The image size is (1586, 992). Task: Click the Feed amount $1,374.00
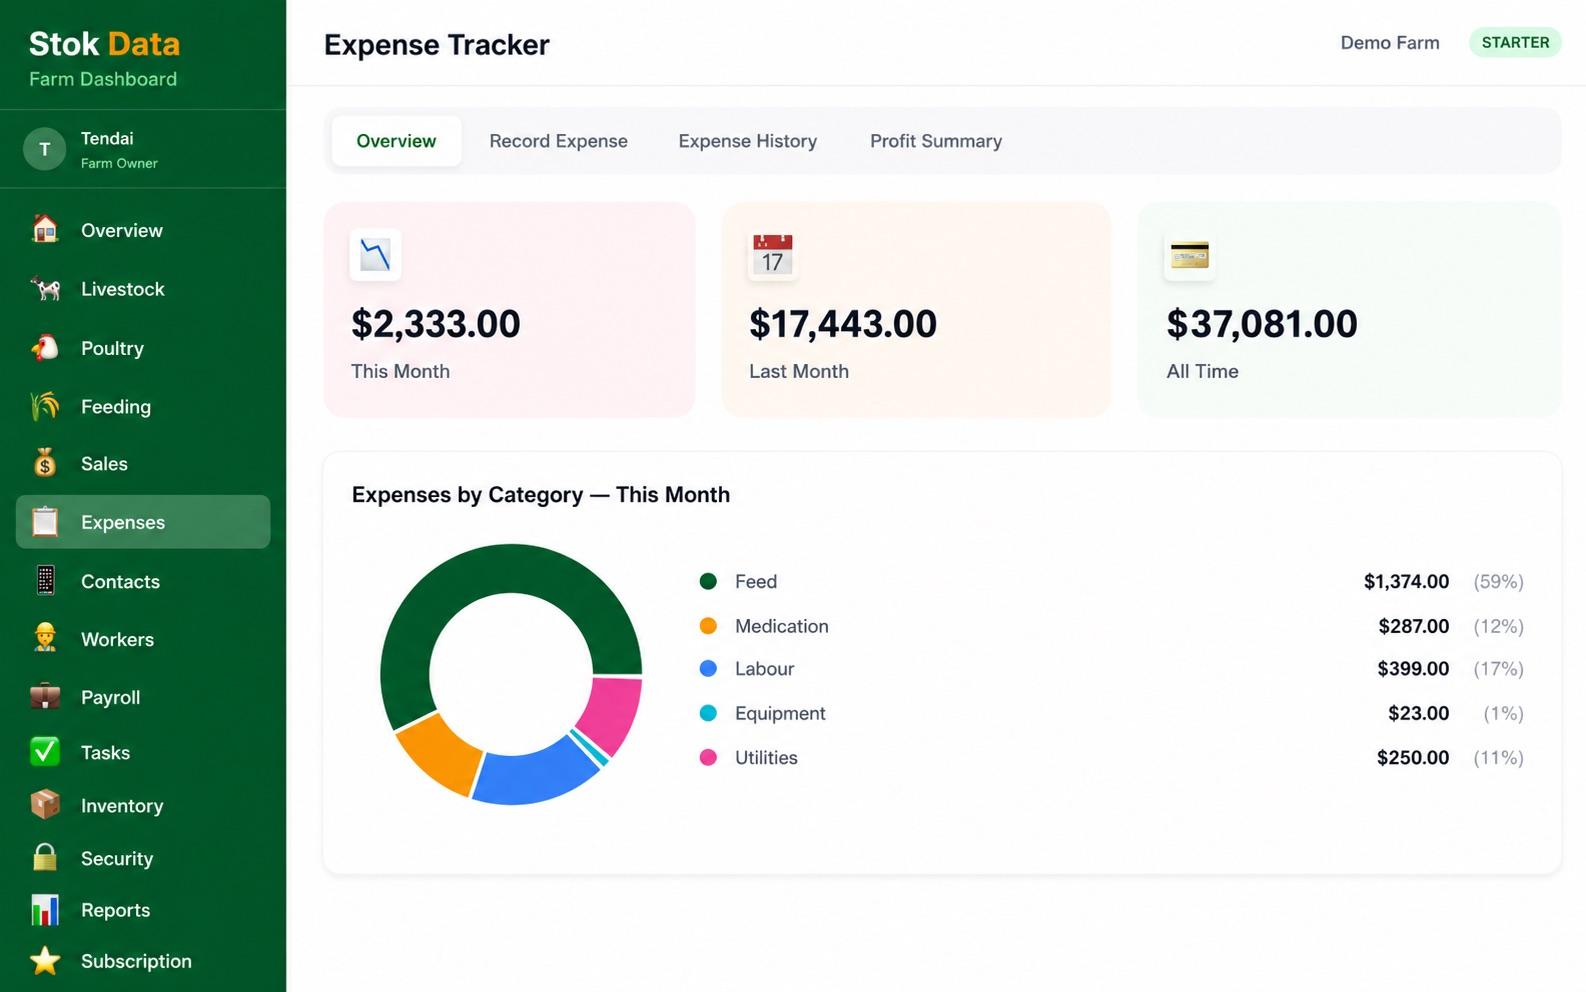(x=1406, y=581)
